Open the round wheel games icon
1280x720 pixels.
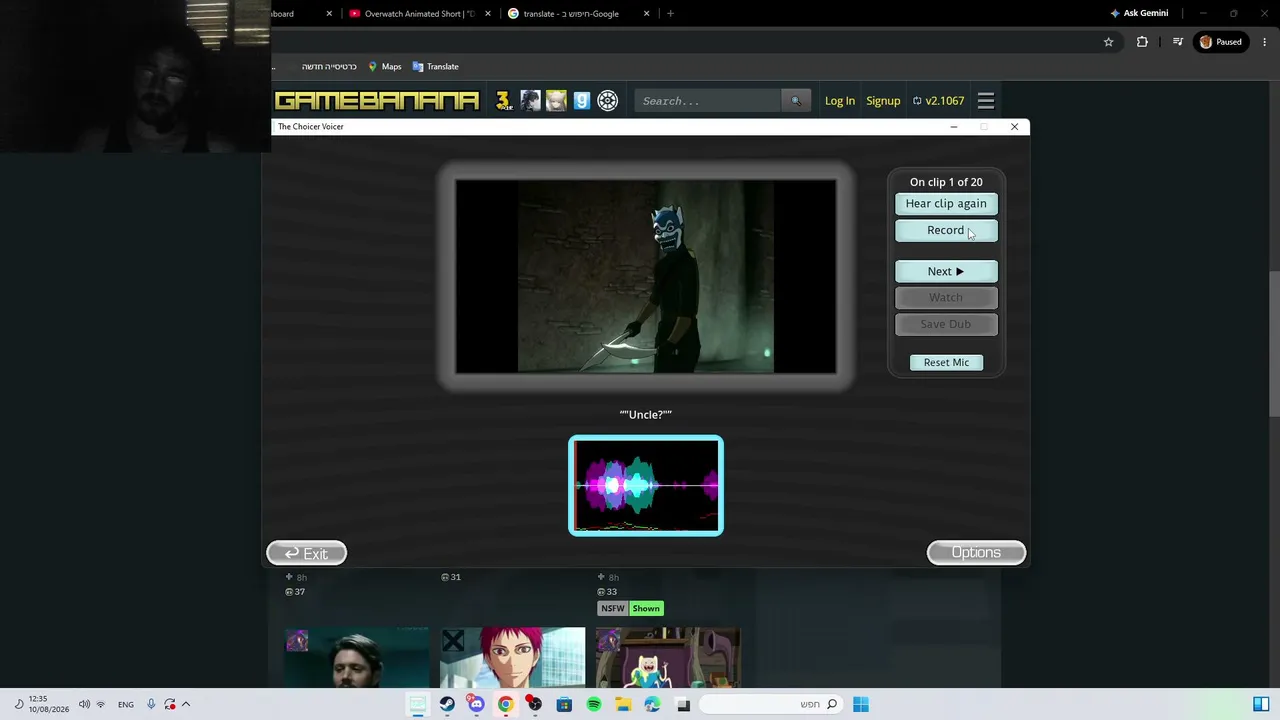tap(608, 101)
